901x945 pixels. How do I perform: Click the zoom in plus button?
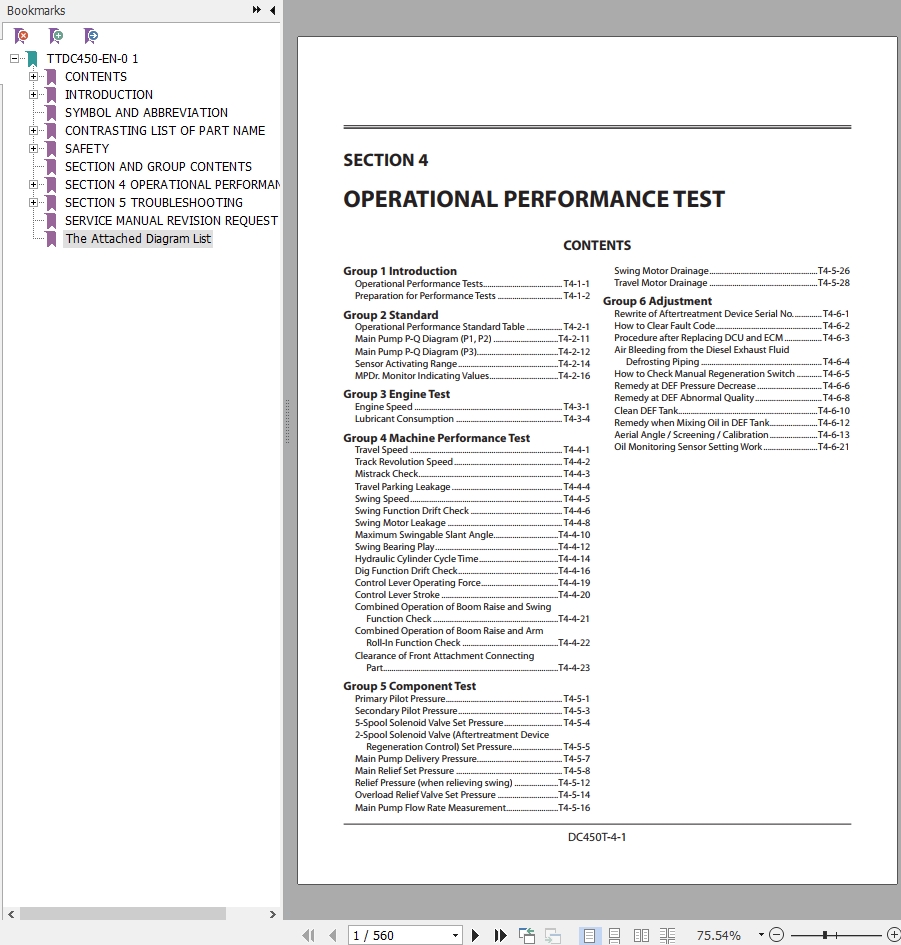(x=894, y=935)
